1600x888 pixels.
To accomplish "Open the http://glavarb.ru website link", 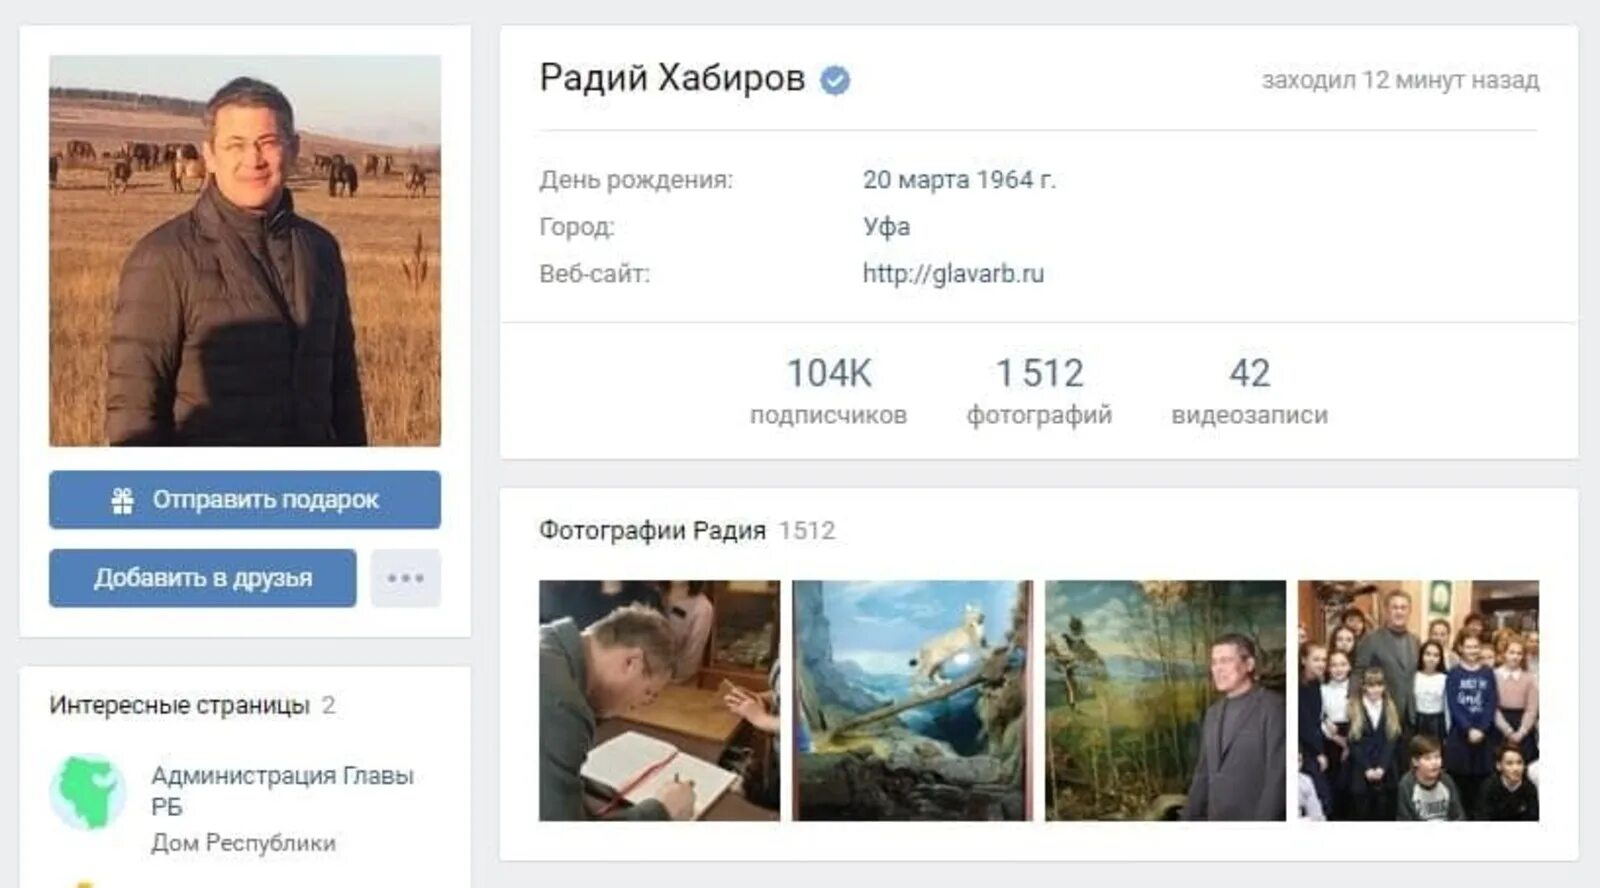I will click(x=953, y=273).
